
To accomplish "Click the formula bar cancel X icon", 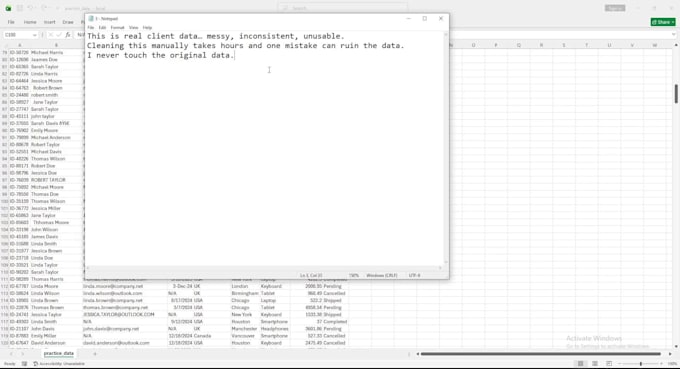I will [x=51, y=35].
